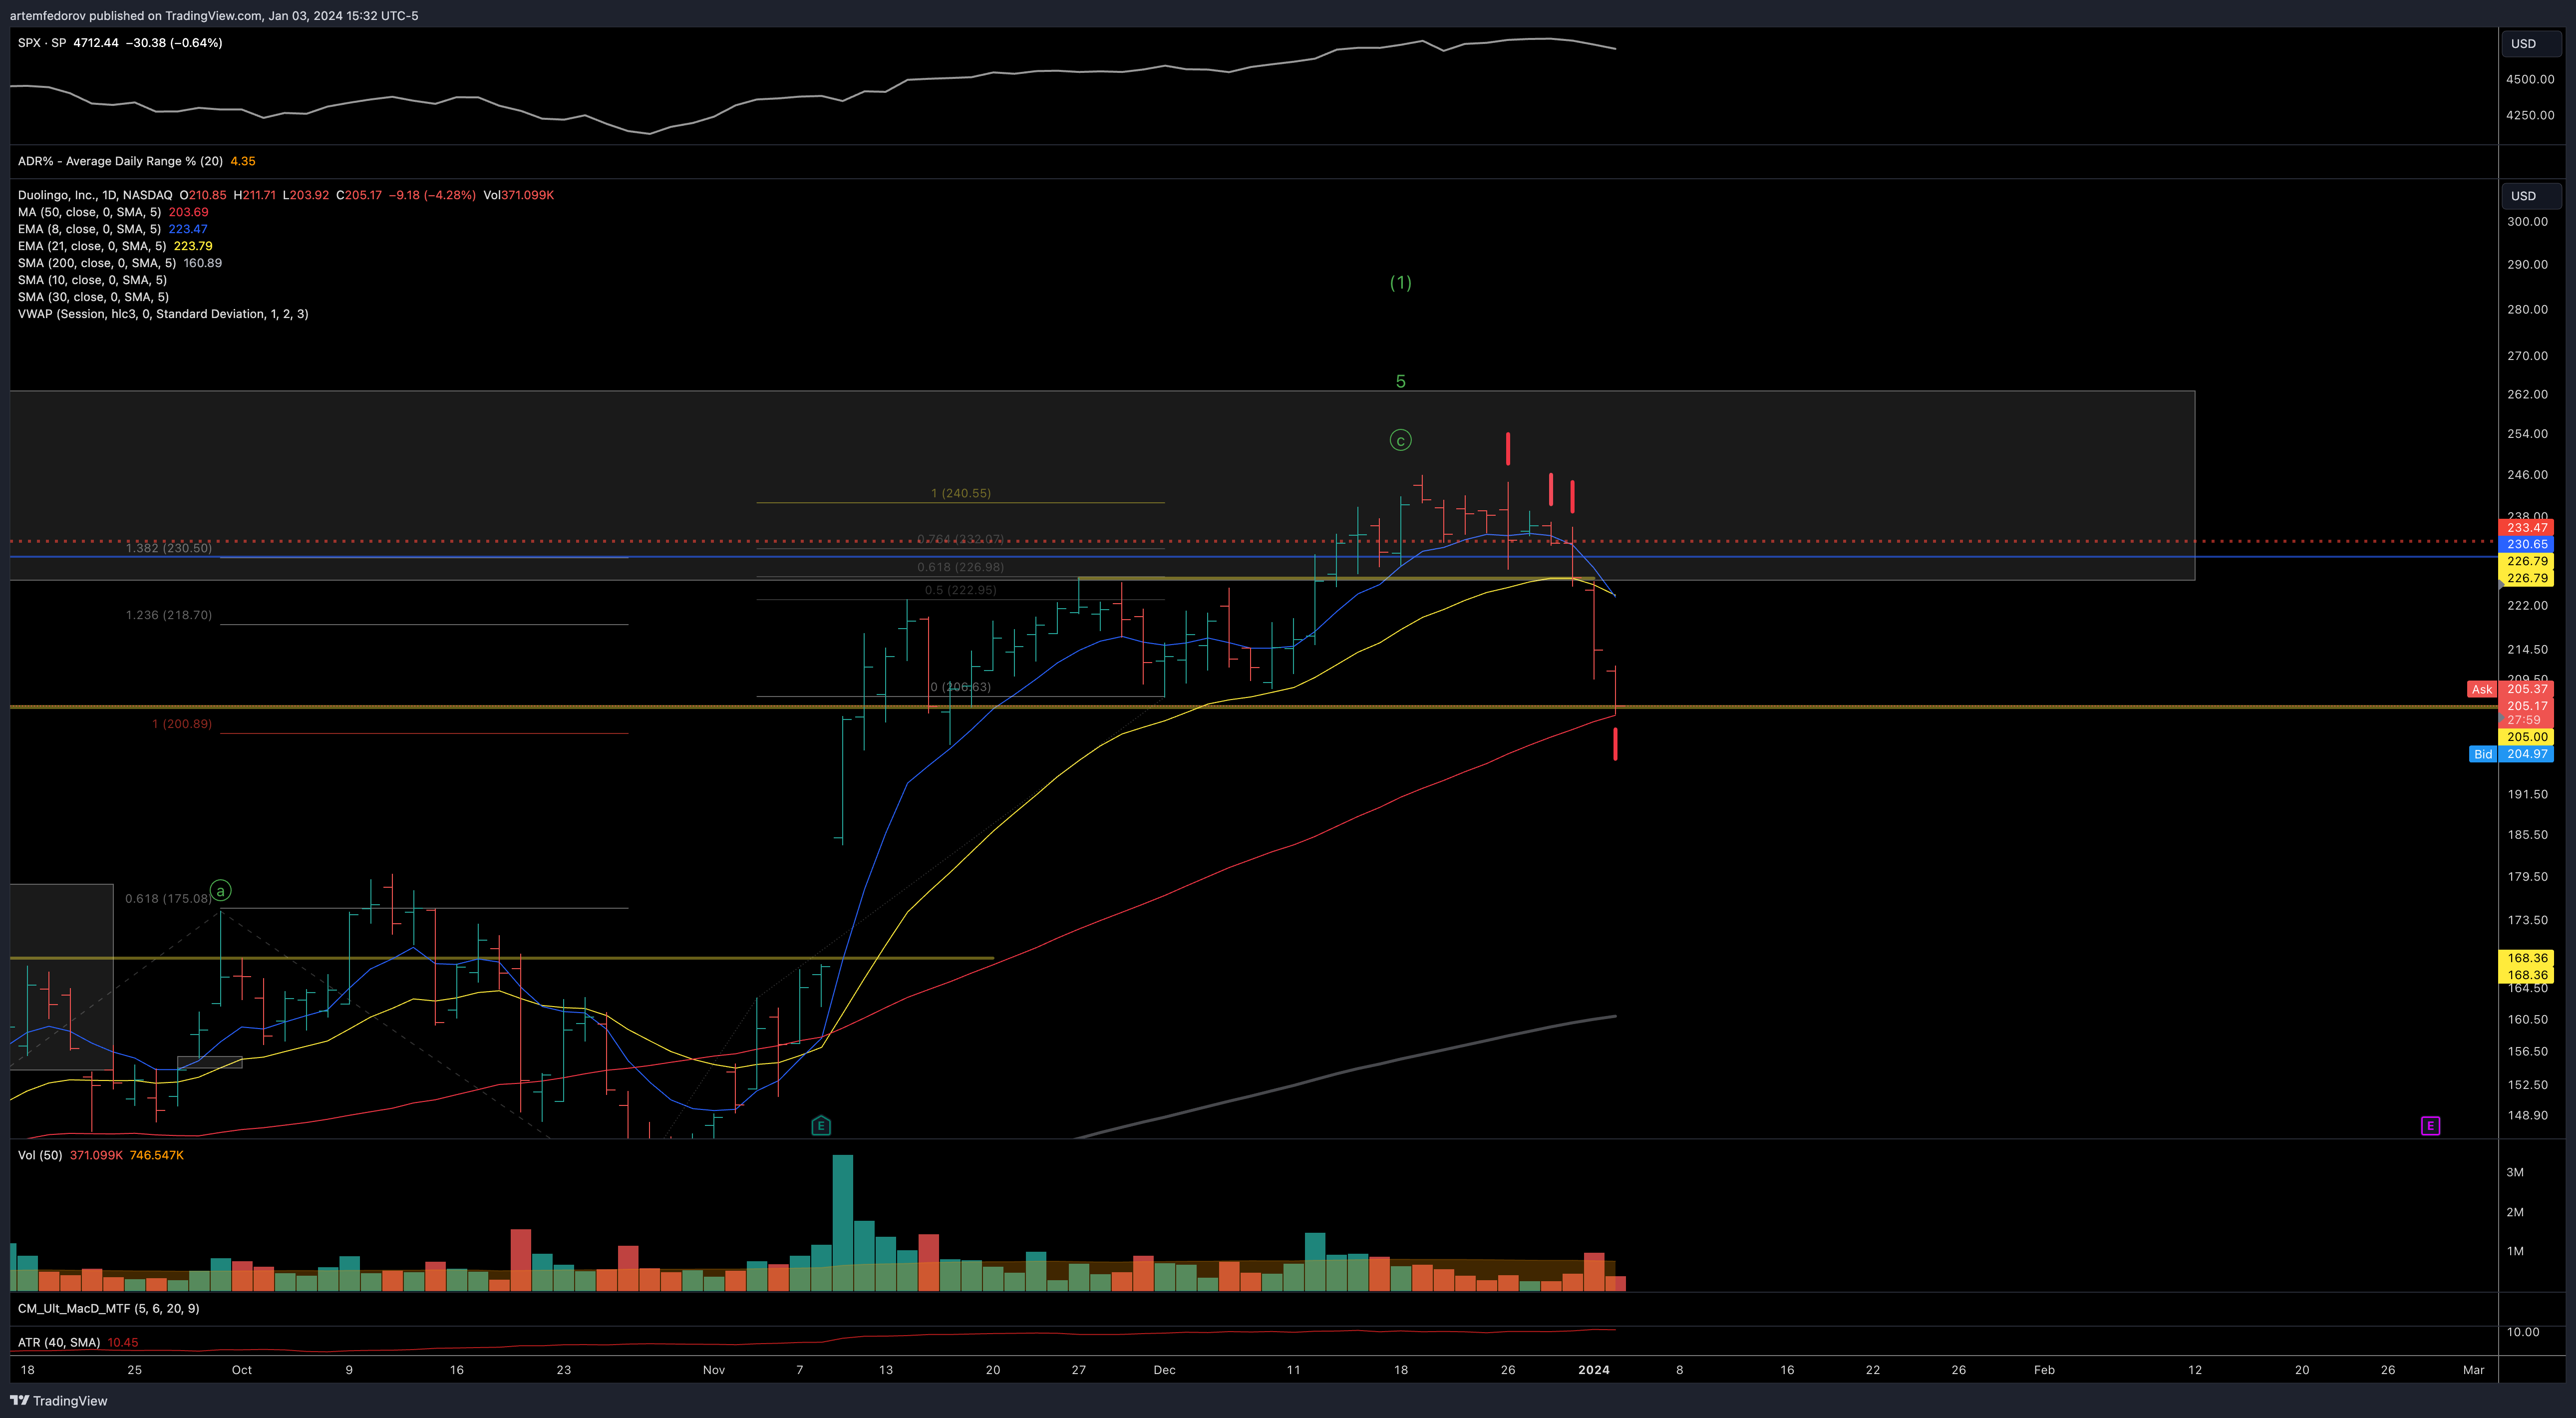Select the VWAP Session indicator legend
Viewport: 2576px width, 1418px height.
163,314
